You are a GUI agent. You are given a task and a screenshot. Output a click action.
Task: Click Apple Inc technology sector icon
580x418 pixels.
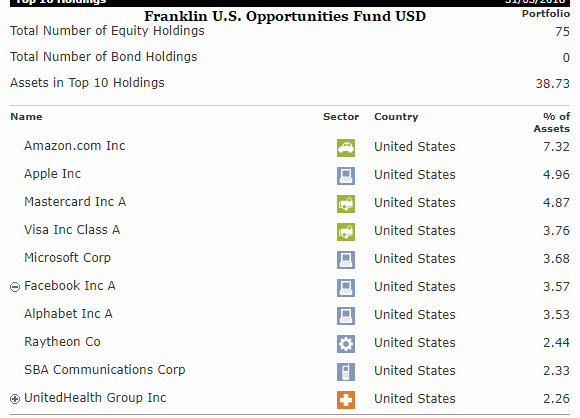pos(346,176)
